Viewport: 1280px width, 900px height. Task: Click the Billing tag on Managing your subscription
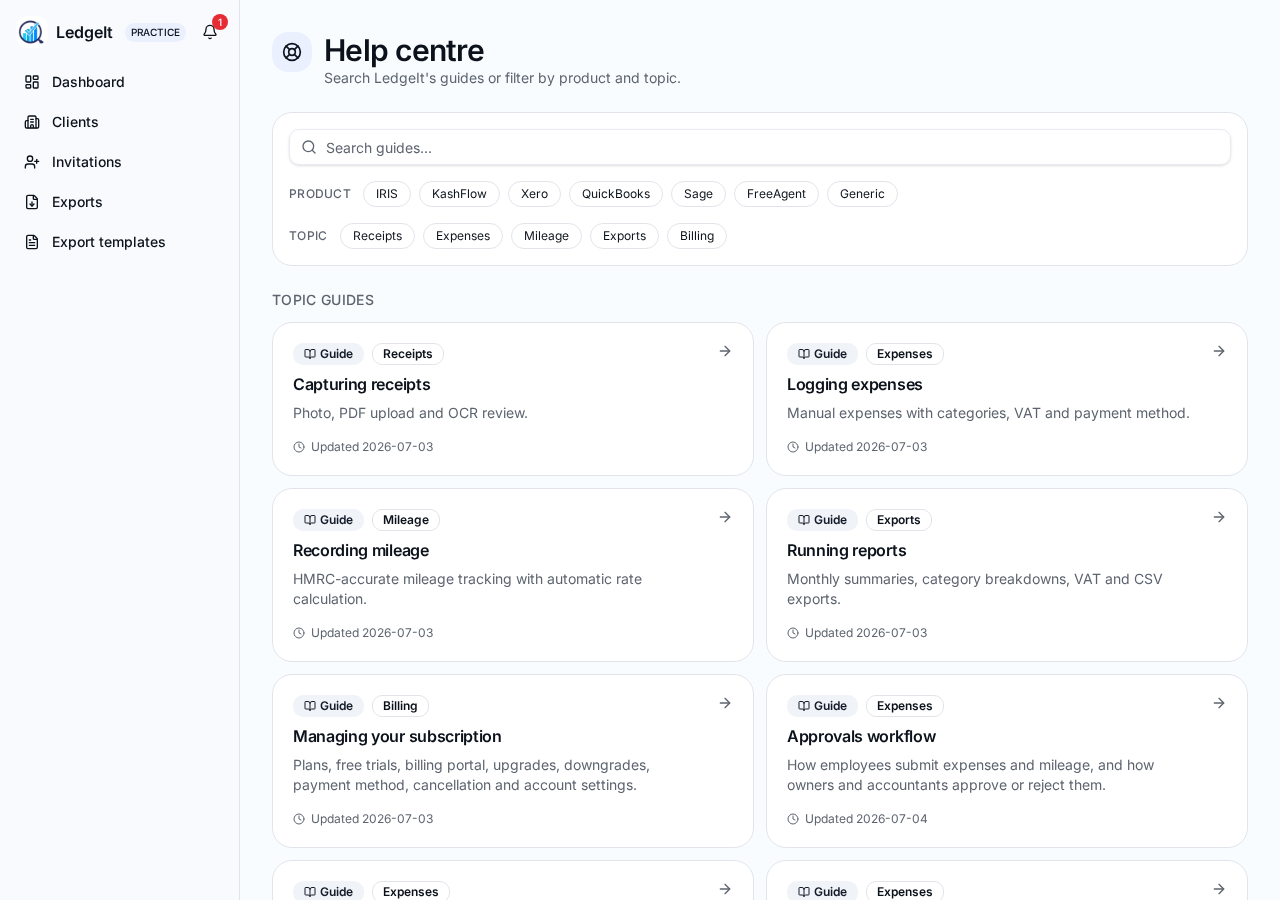coord(400,706)
